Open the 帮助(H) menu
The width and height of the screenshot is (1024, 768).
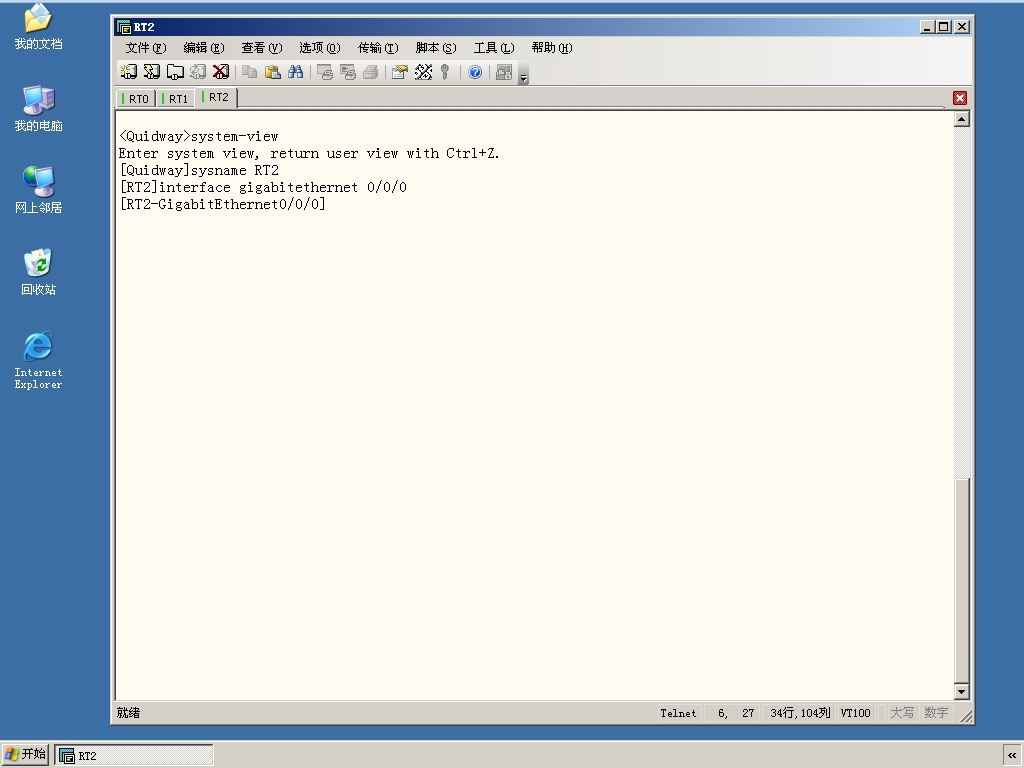pyautogui.click(x=552, y=48)
